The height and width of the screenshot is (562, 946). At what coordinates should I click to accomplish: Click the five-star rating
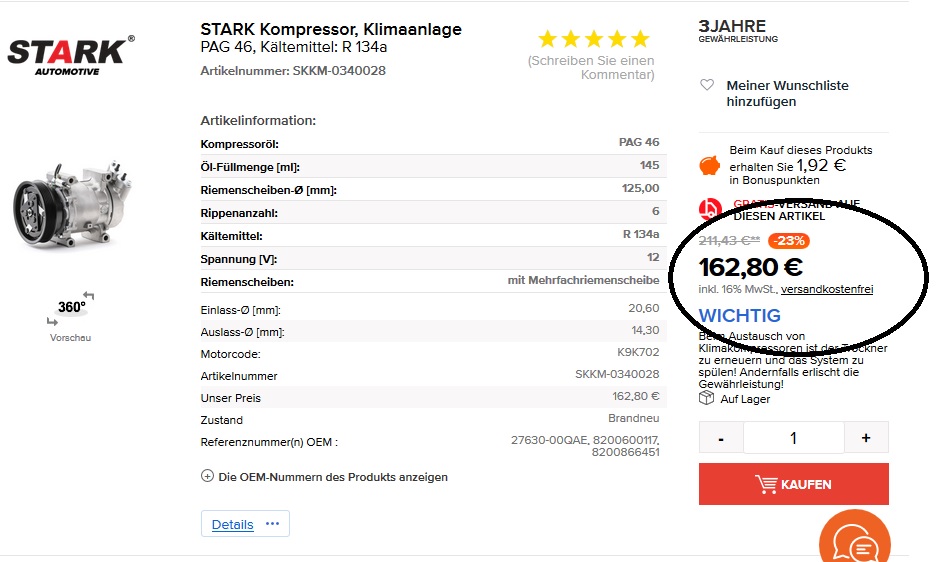pyautogui.click(x=593, y=40)
